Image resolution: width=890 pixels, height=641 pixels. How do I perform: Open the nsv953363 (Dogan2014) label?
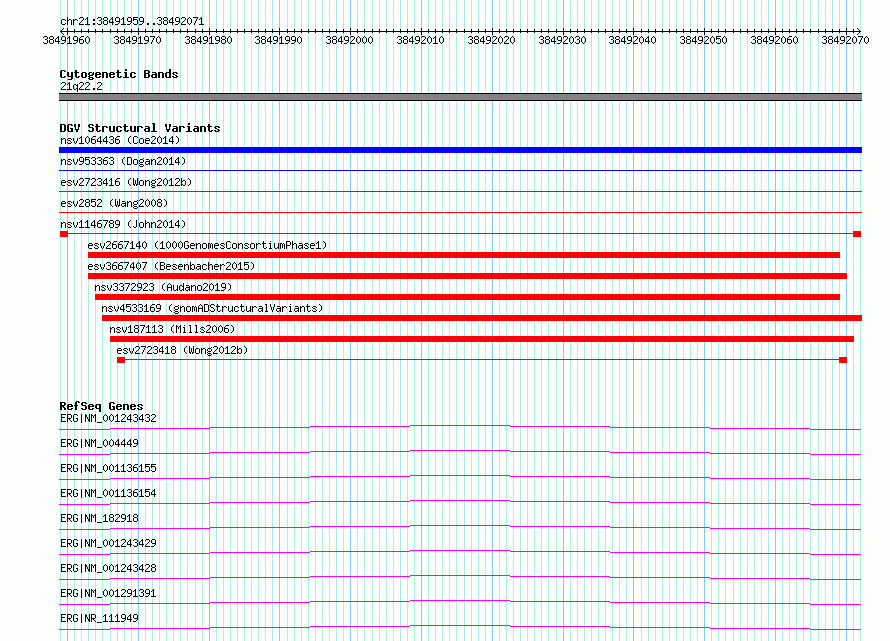[x=123, y=161]
